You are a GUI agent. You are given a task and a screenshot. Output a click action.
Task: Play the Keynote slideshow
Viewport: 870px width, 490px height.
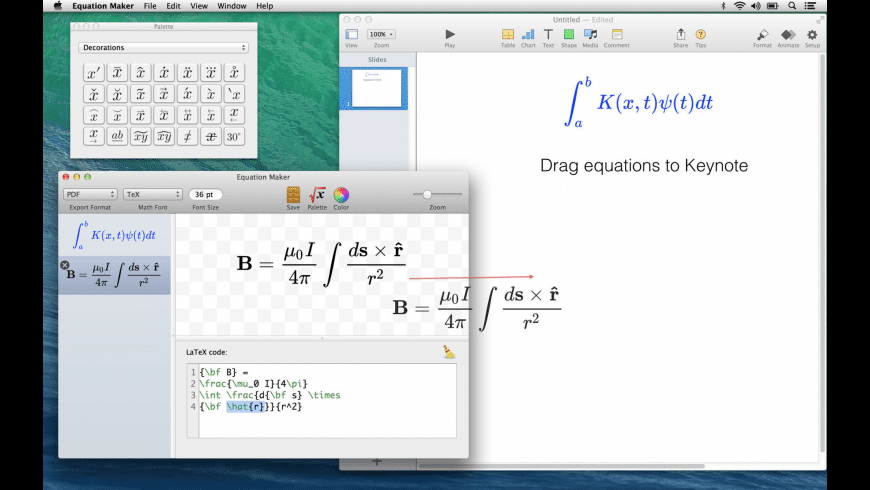(x=450, y=34)
